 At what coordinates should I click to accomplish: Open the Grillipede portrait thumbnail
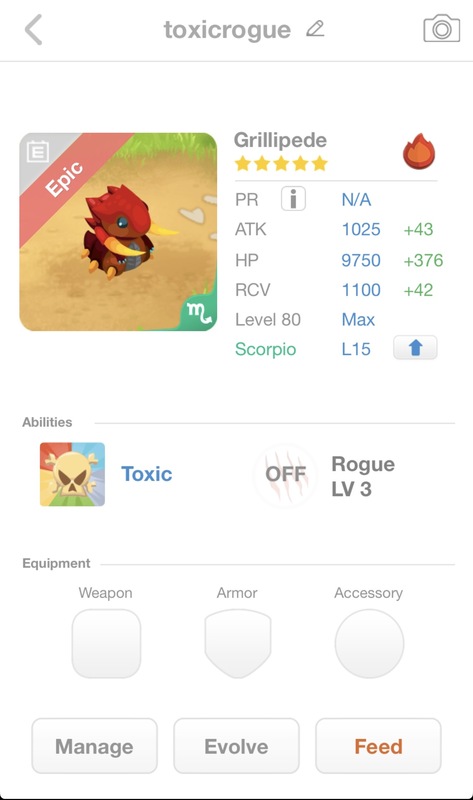118,232
